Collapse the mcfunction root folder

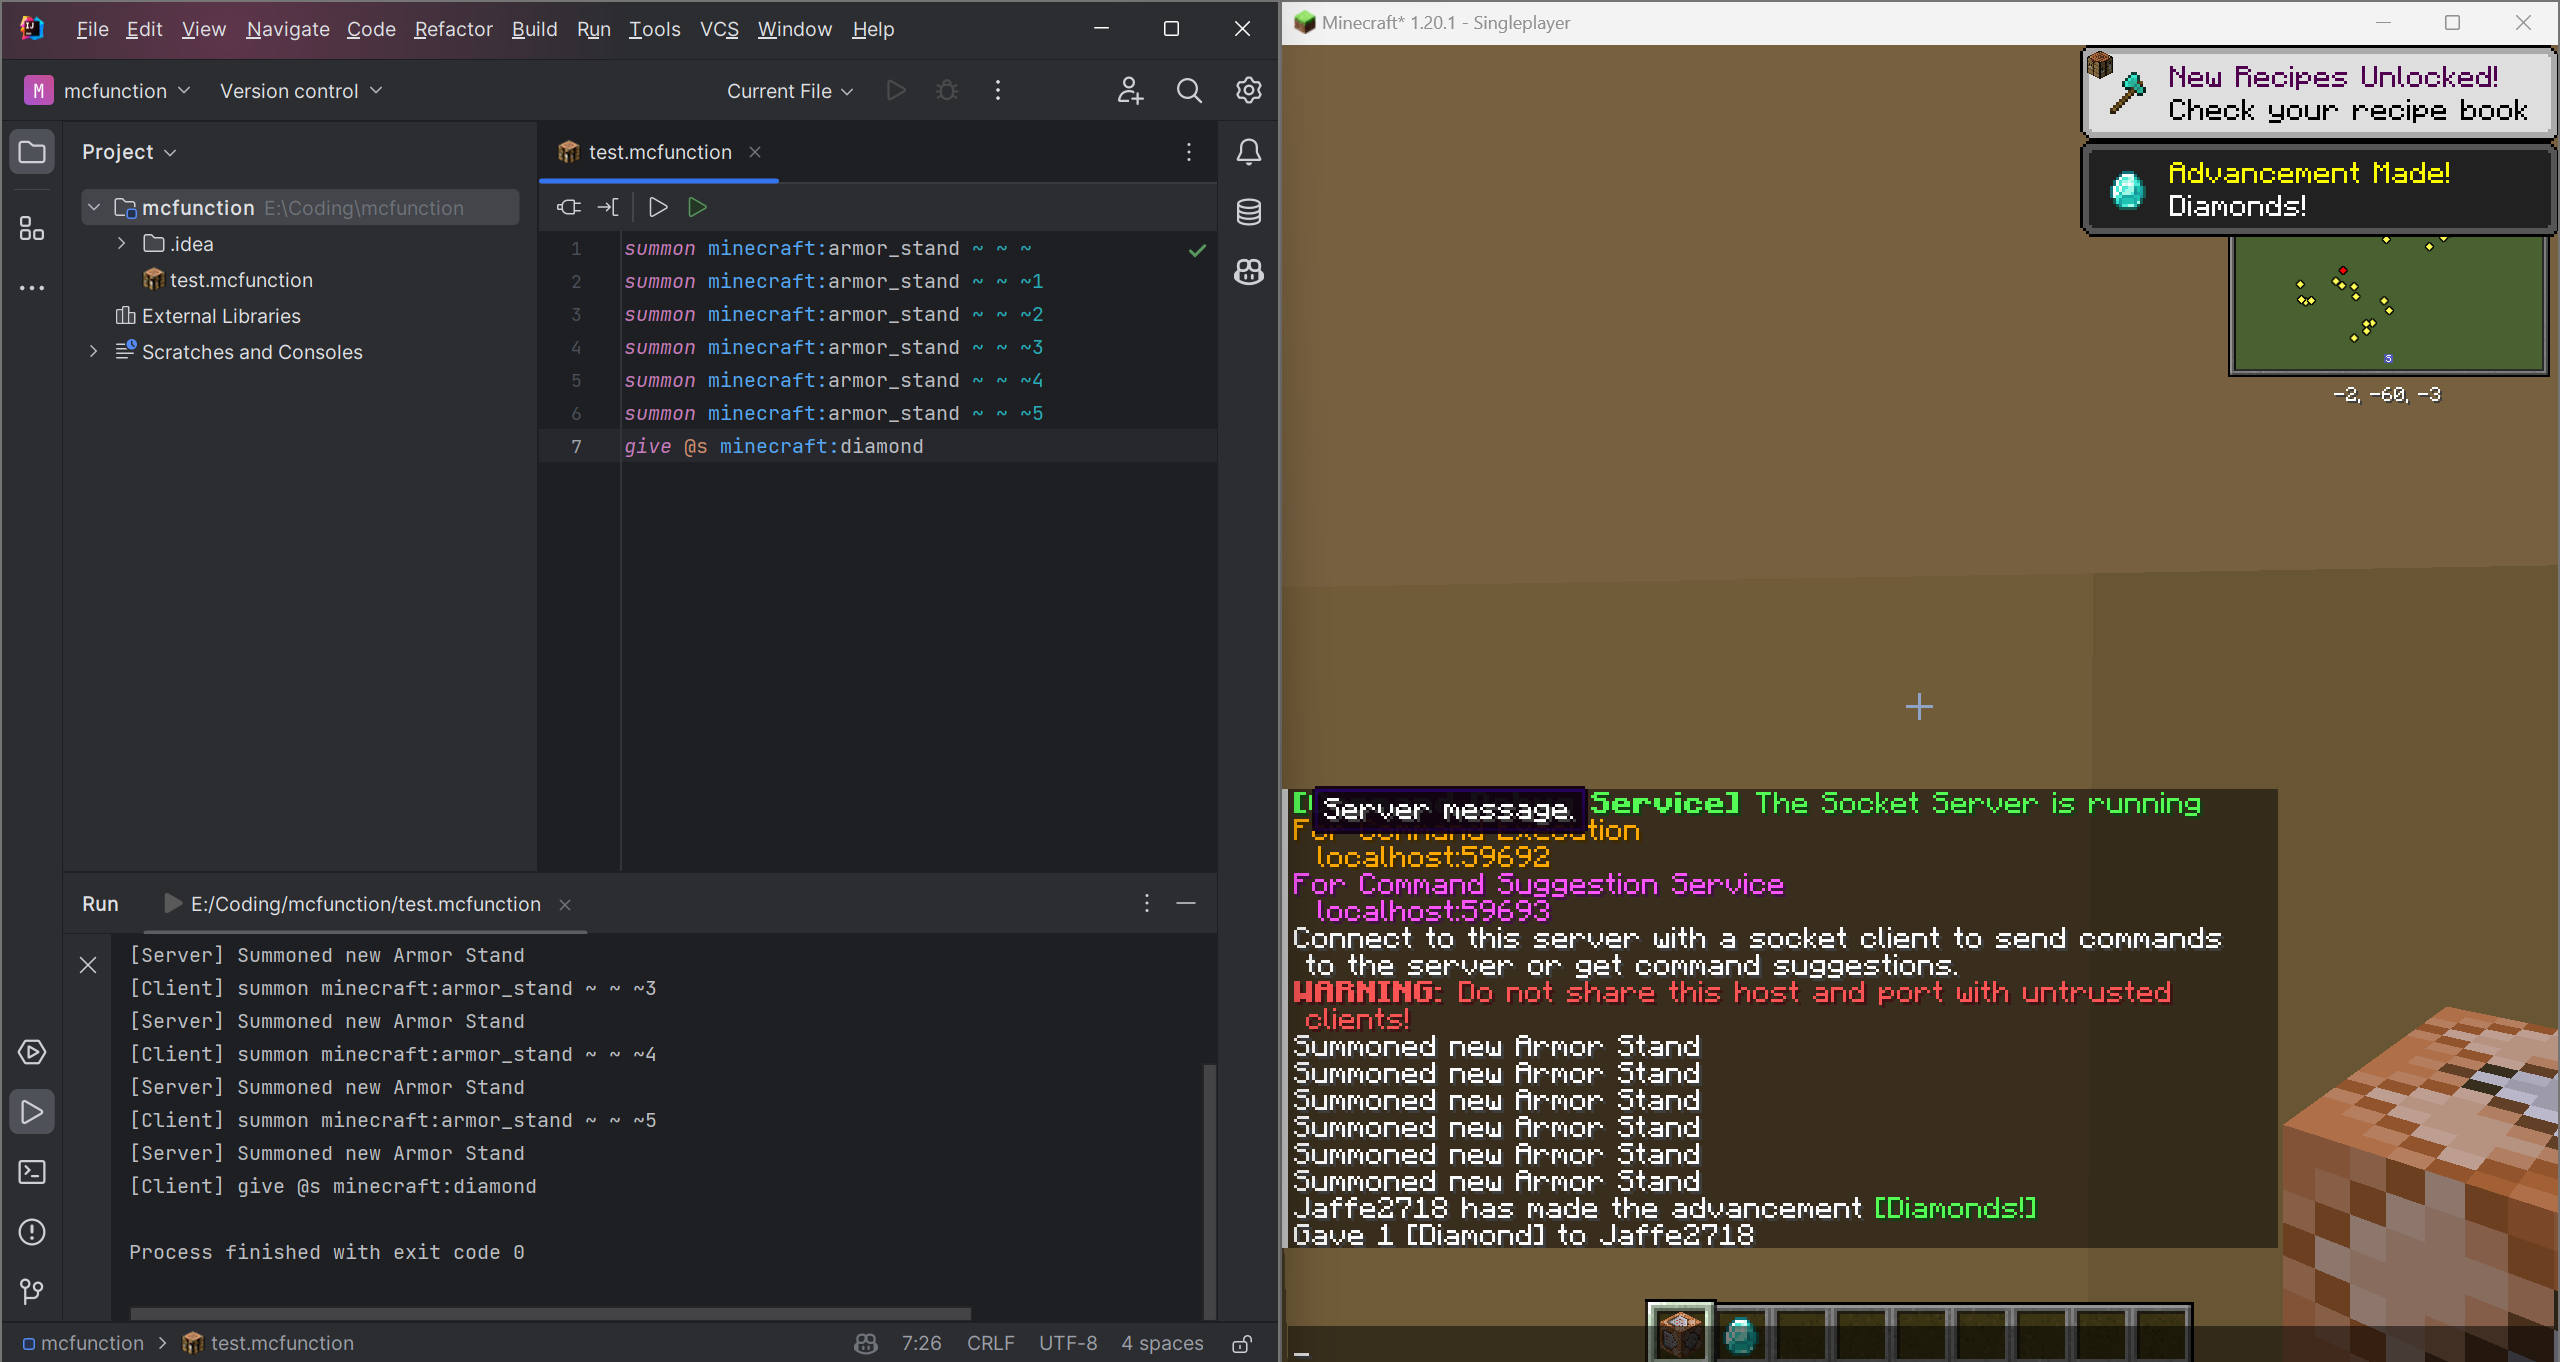pos(94,208)
